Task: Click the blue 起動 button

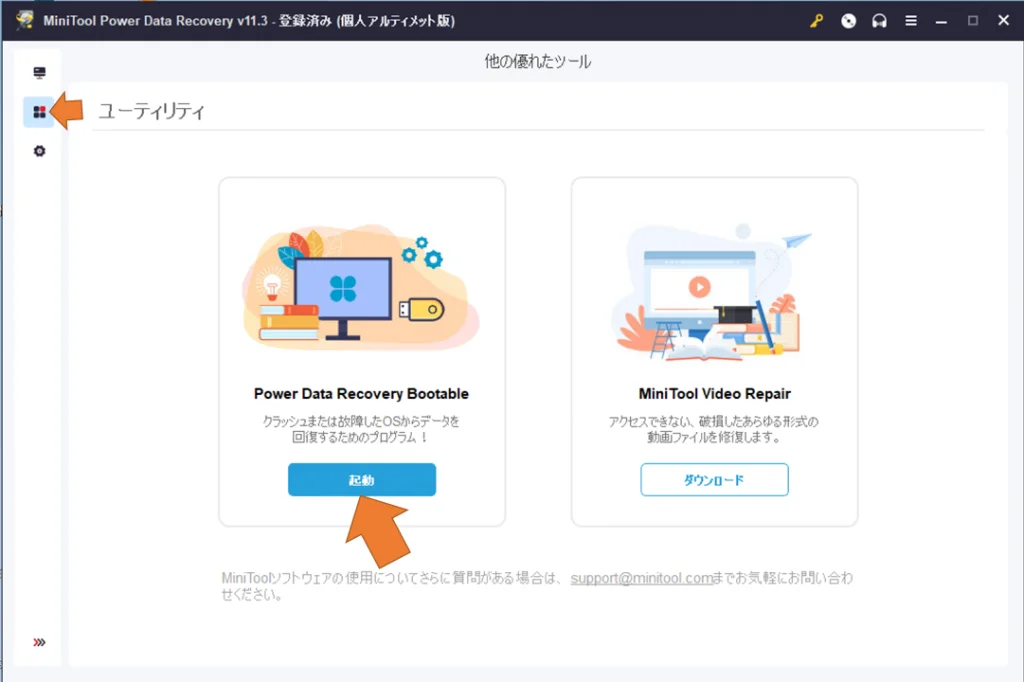Action: tap(362, 480)
